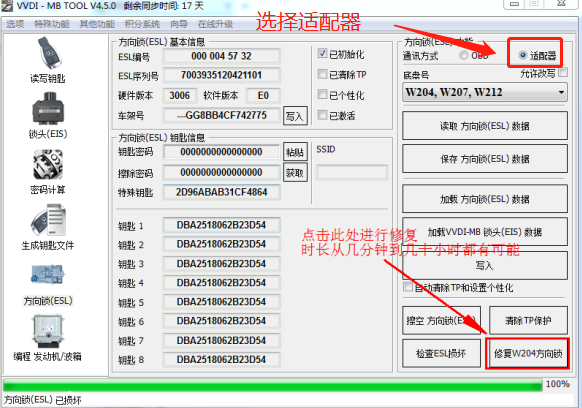Image resolution: width=582 pixels, height=408 pixels.
Task: Click the 钥匙 3 value field
Action: pyautogui.click(x=222, y=264)
